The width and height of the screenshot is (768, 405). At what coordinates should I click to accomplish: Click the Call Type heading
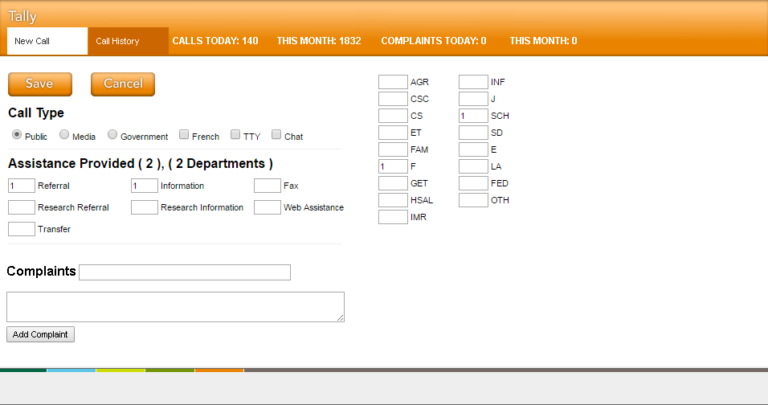[x=36, y=113]
